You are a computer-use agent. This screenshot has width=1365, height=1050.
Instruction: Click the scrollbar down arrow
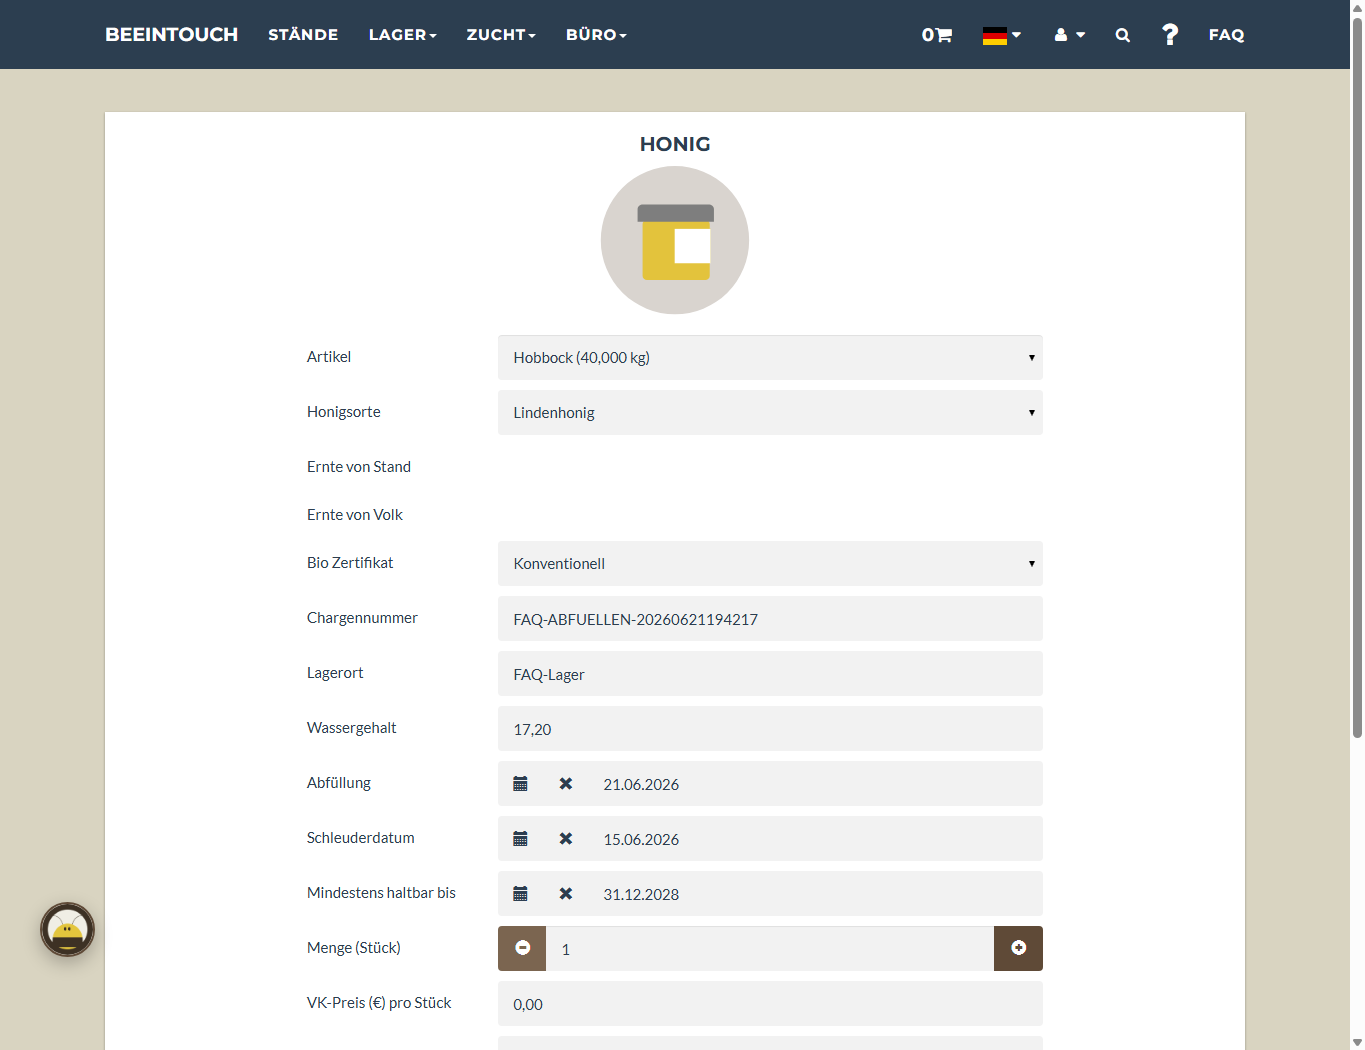[x=1357, y=1042]
